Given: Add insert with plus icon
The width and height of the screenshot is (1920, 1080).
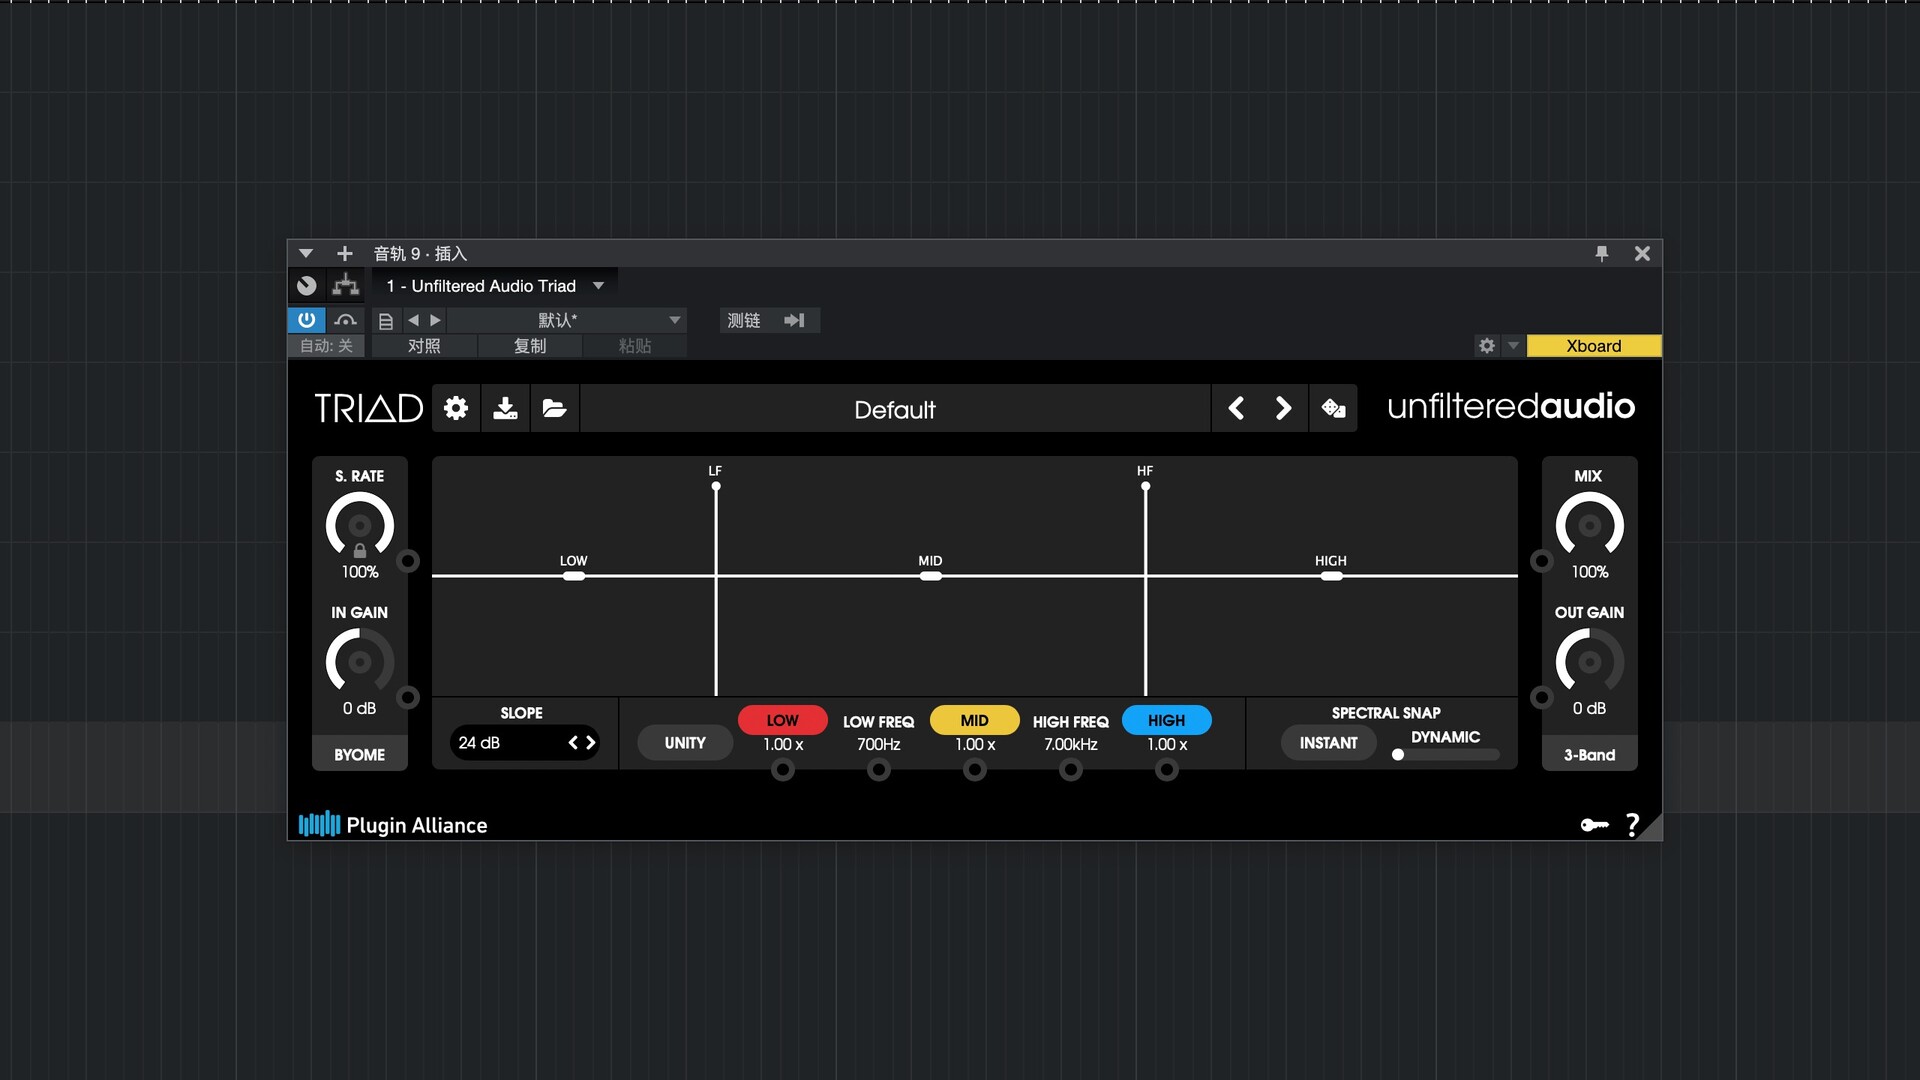Looking at the screenshot, I should click(345, 254).
